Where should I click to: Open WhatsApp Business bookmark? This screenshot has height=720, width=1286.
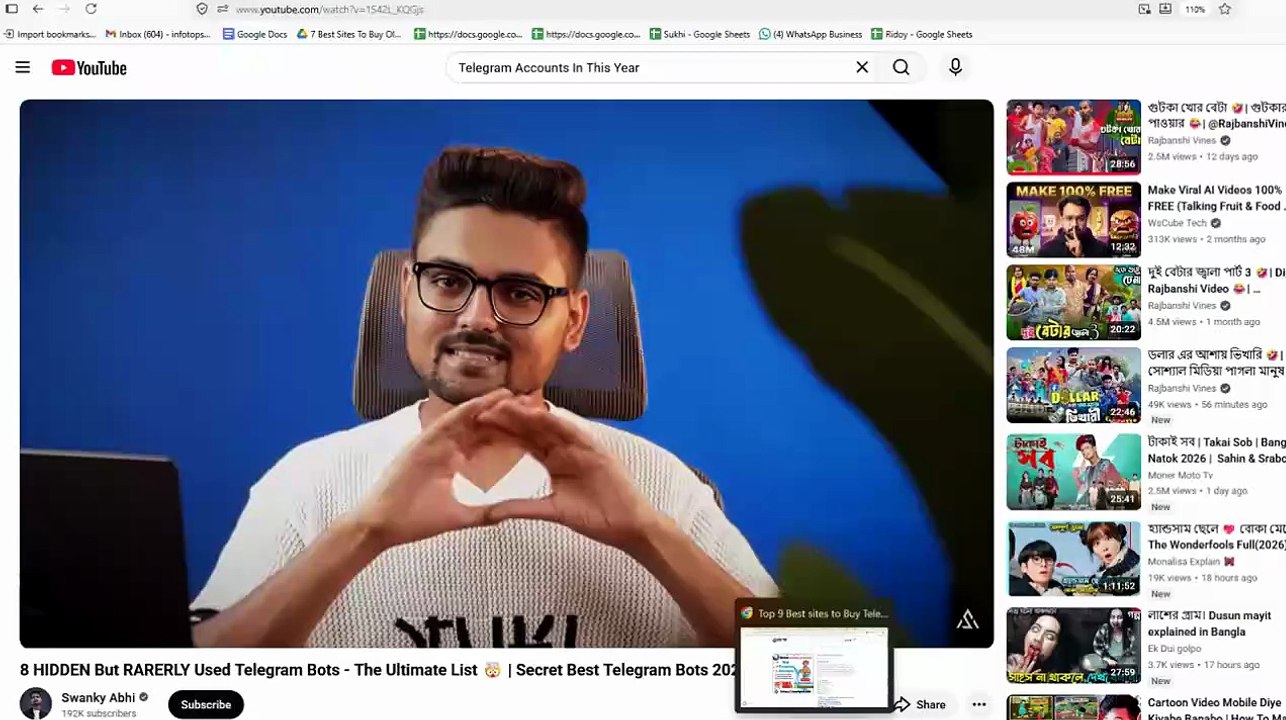click(811, 34)
